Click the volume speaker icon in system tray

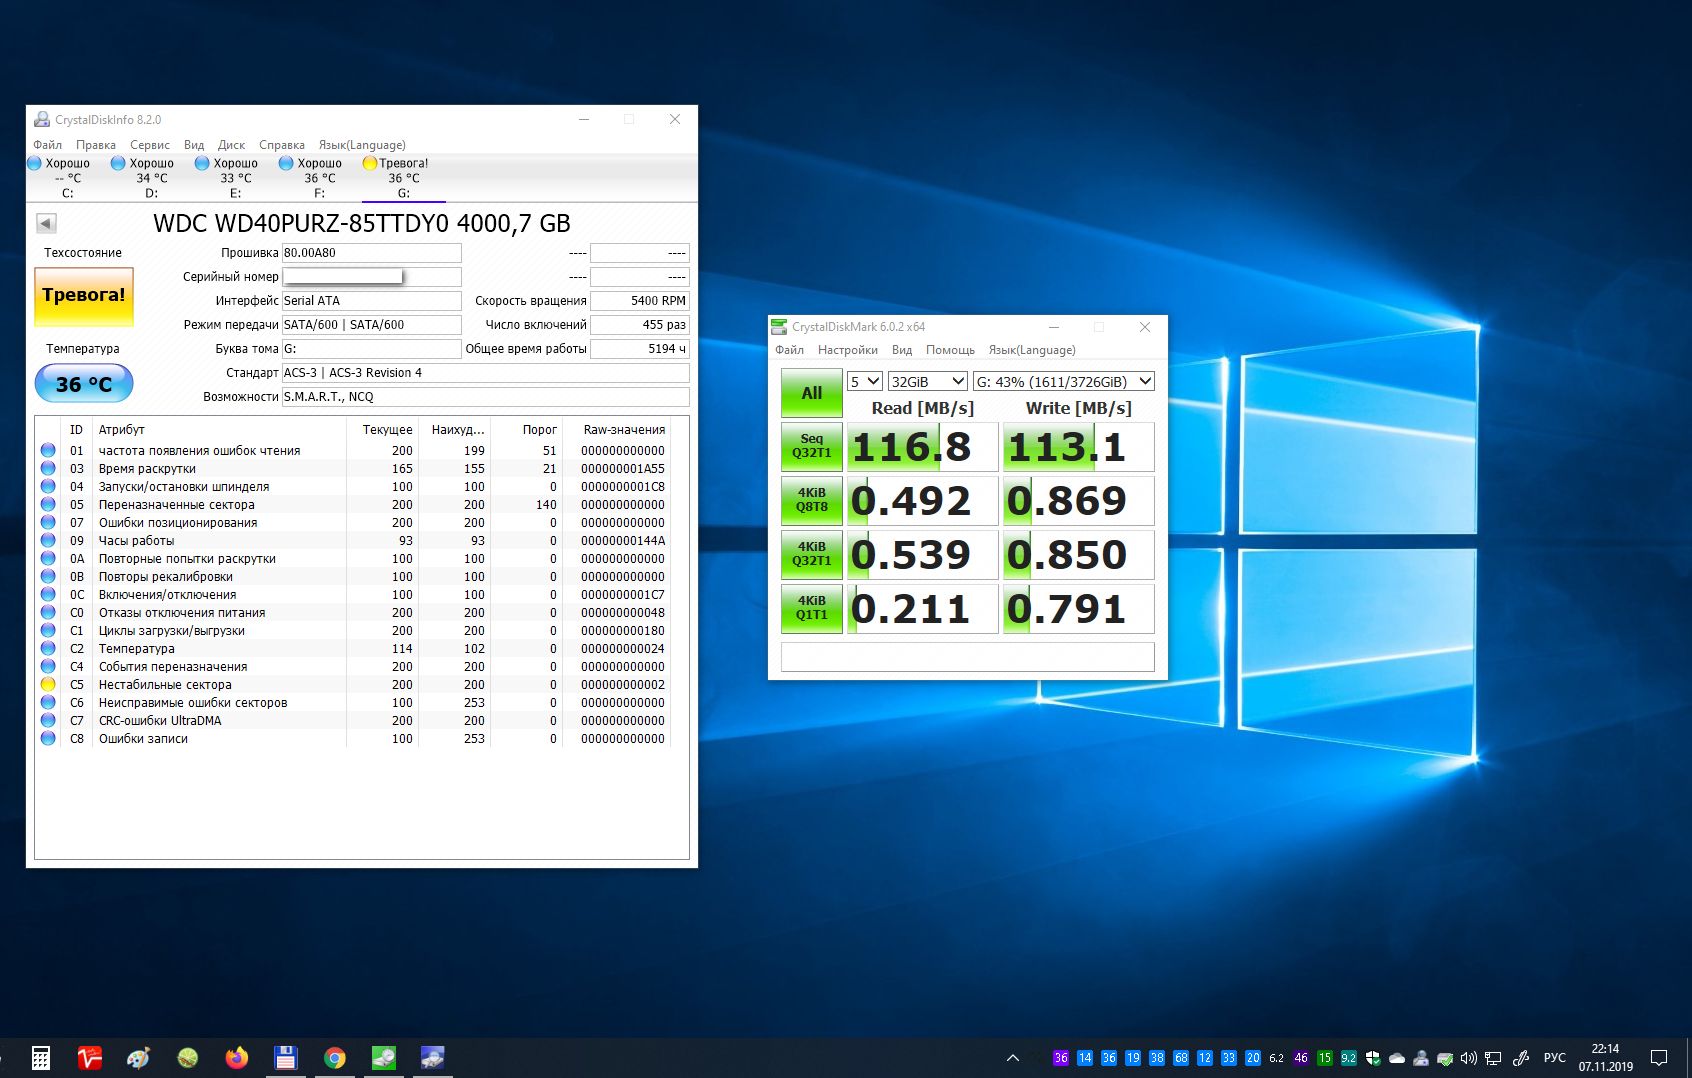pyautogui.click(x=1468, y=1058)
